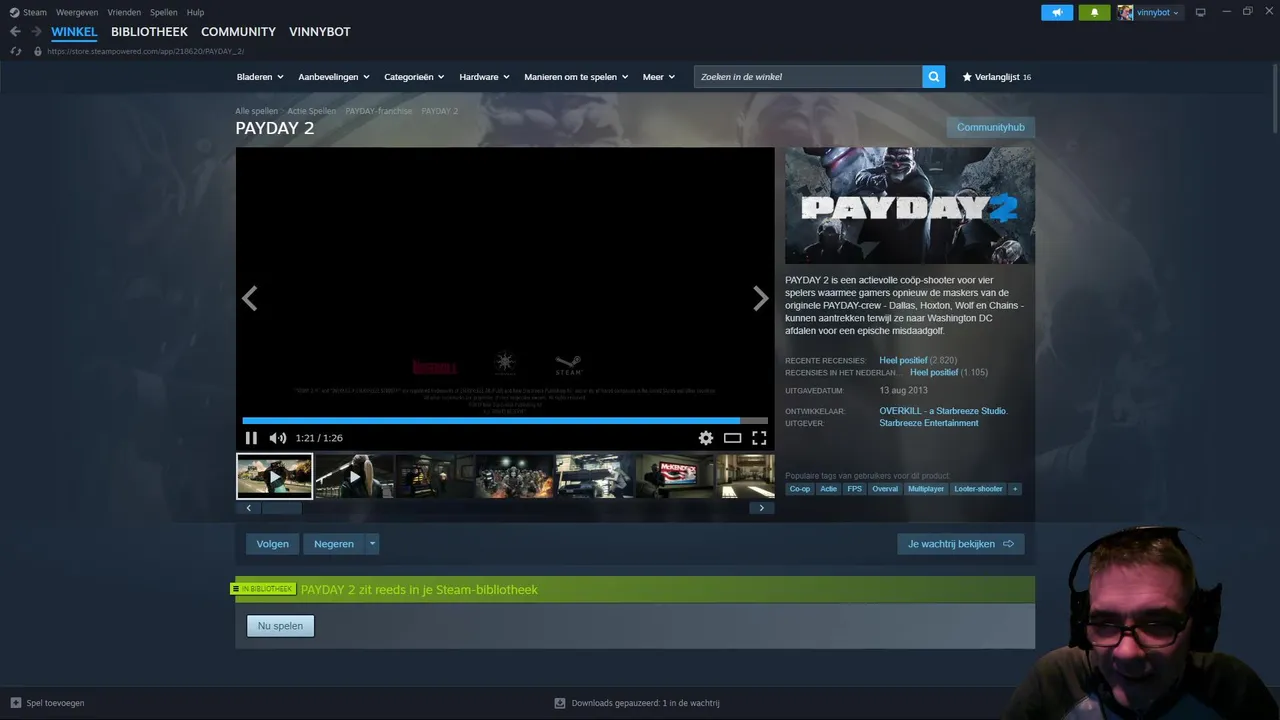1280x720 pixels.
Task: Expand the Categorieën dropdown
Action: 414,77
